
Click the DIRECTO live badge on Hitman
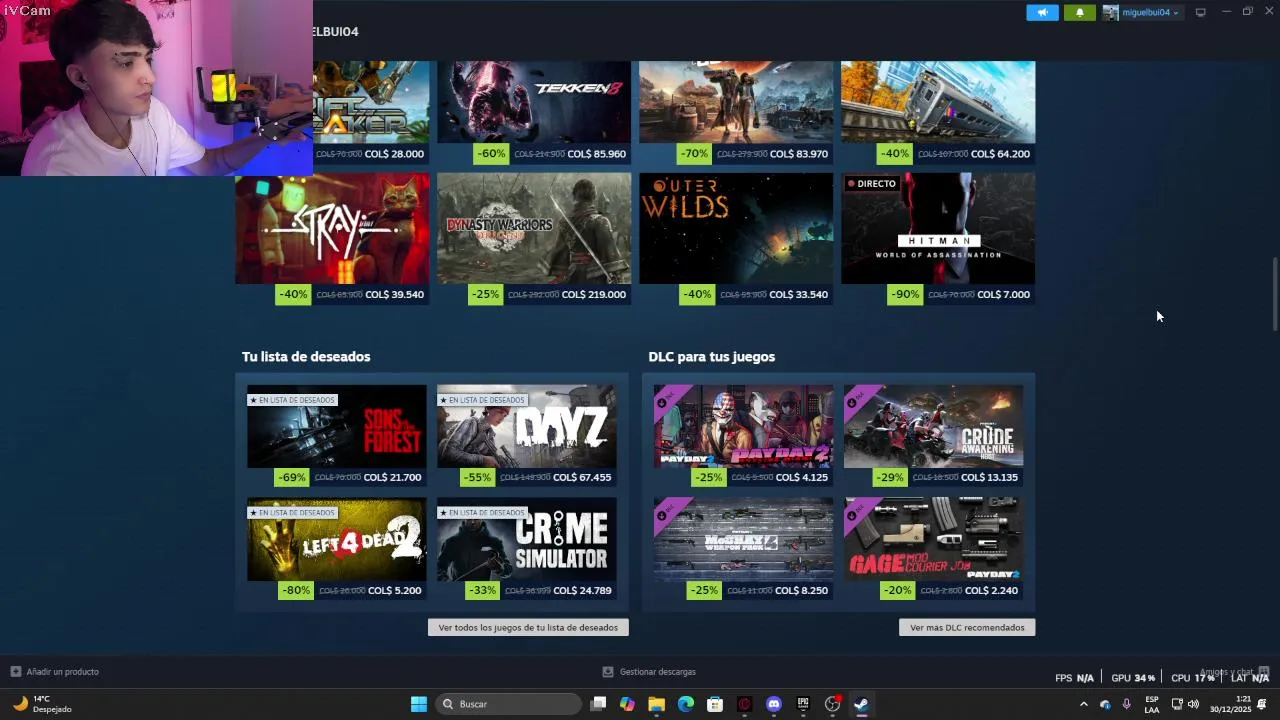tap(872, 184)
